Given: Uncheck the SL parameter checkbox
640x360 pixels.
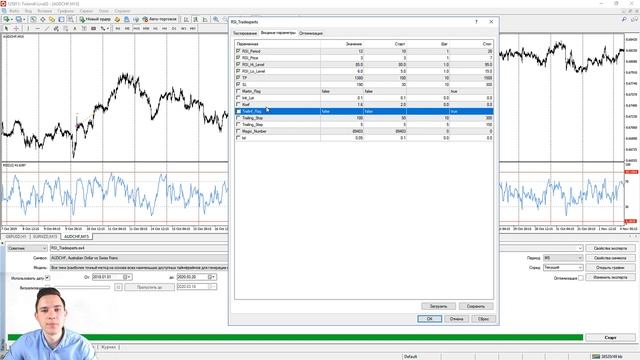Looking at the screenshot, I should [238, 84].
